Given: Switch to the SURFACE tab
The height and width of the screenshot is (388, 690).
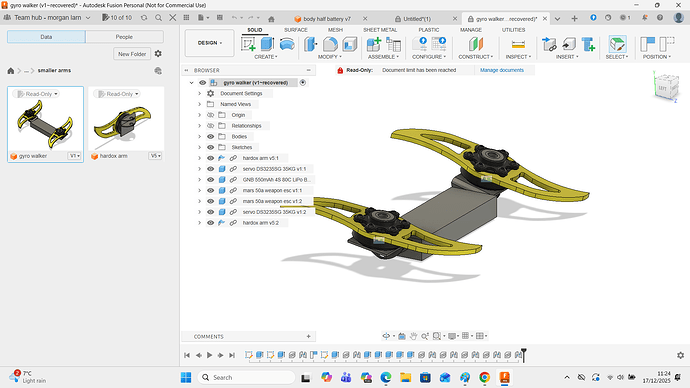Looking at the screenshot, I should click(x=296, y=30).
